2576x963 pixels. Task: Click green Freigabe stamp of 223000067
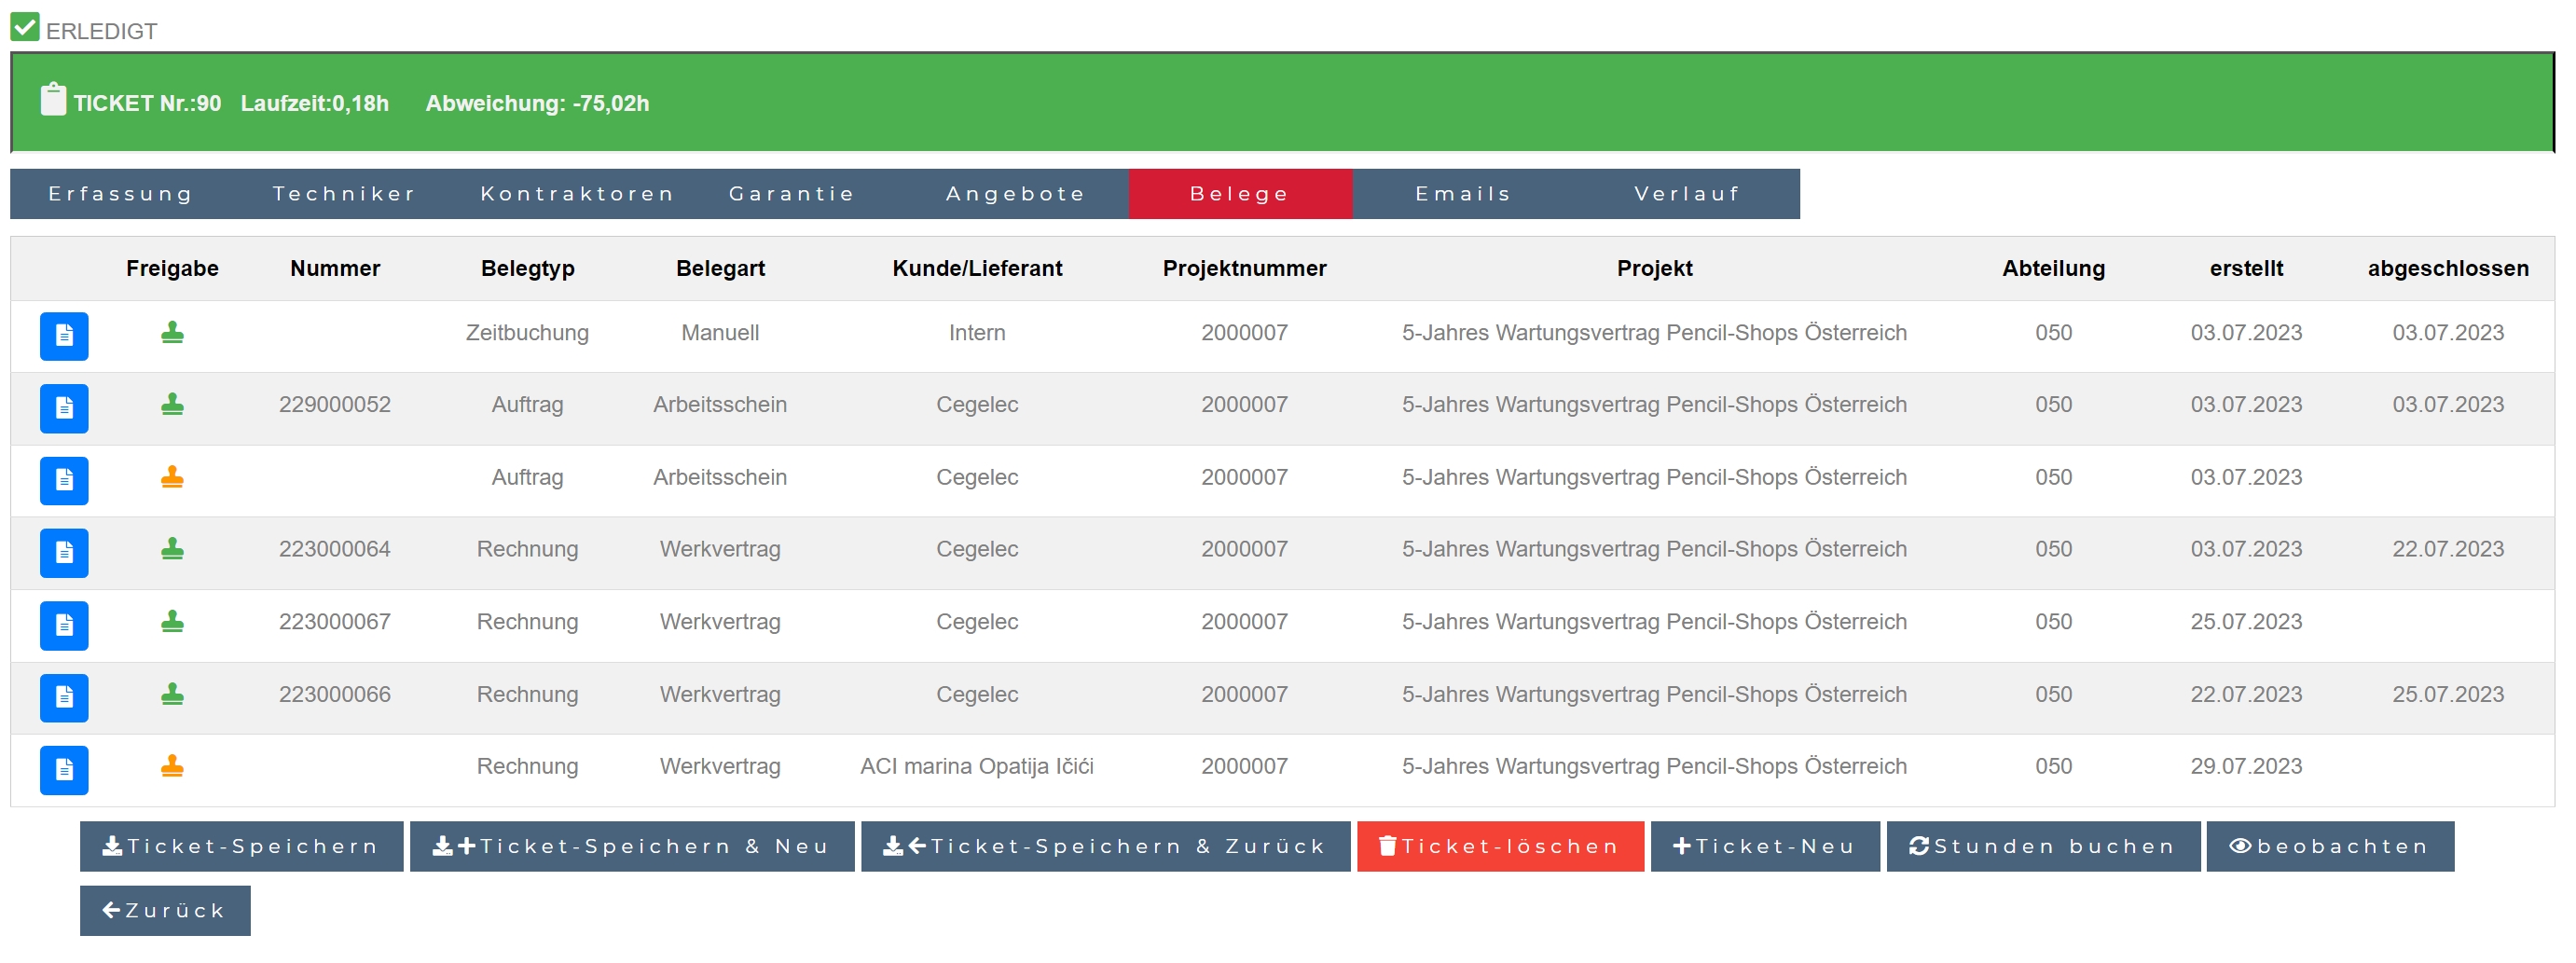pyautogui.click(x=172, y=622)
